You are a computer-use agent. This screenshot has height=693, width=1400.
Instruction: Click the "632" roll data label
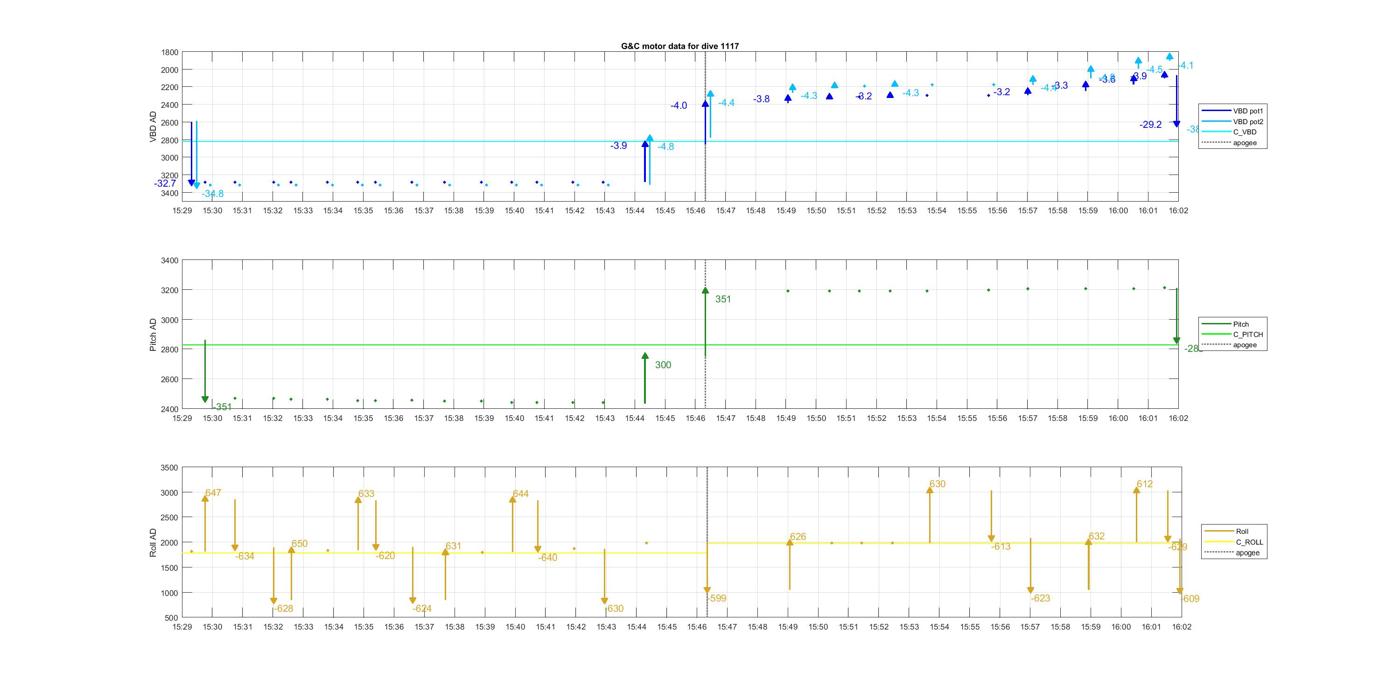1097,536
